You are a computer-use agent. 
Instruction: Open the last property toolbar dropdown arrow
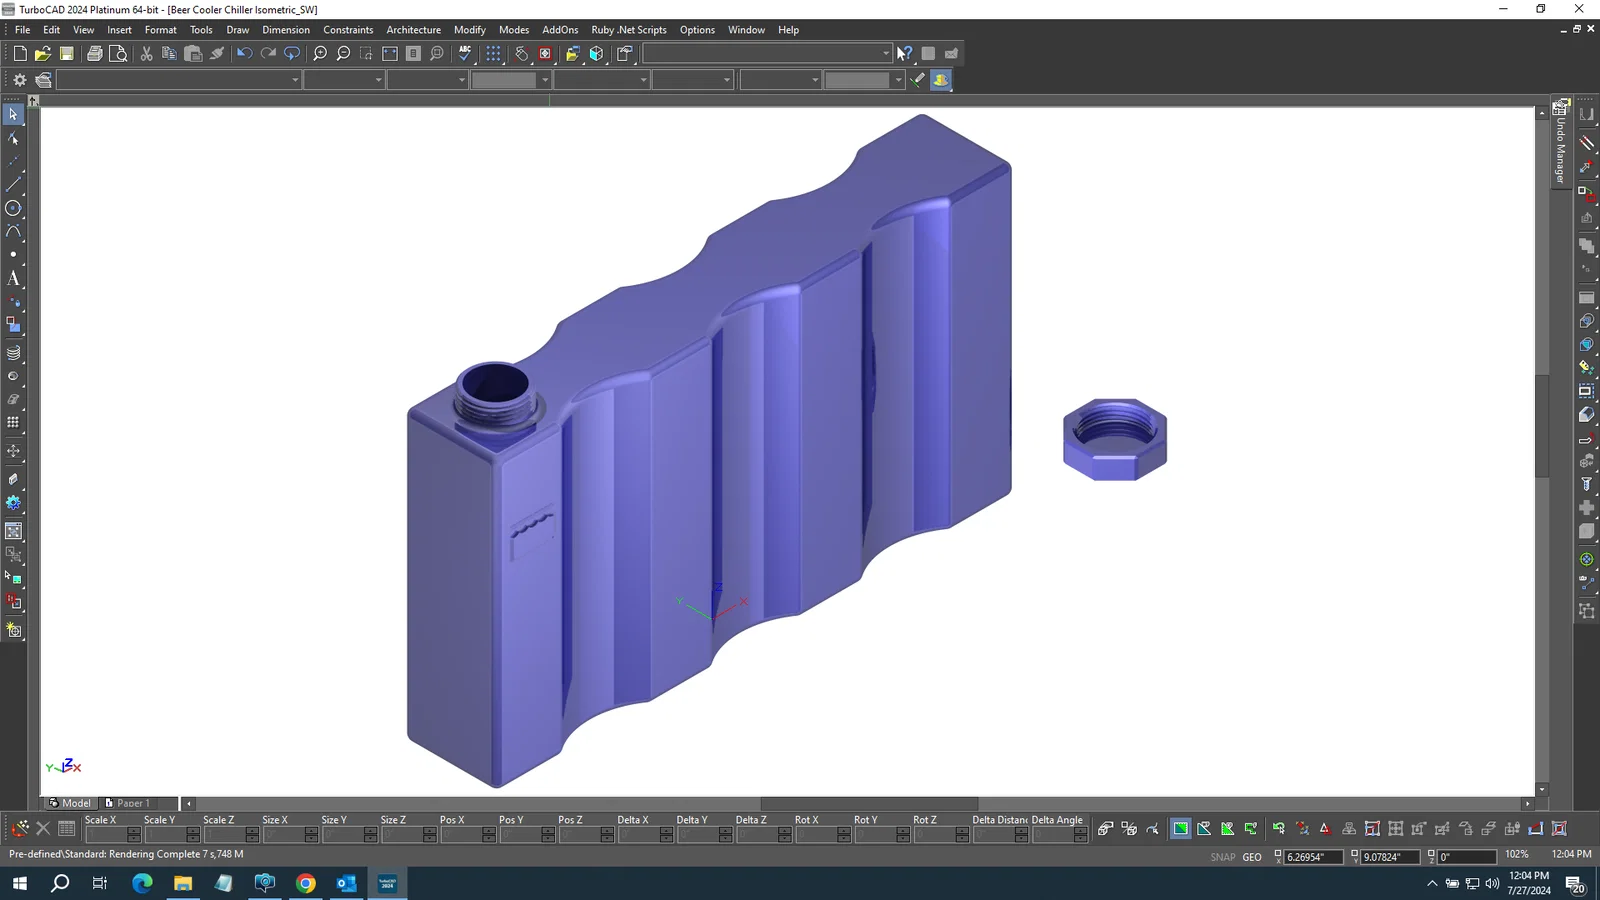tap(898, 80)
